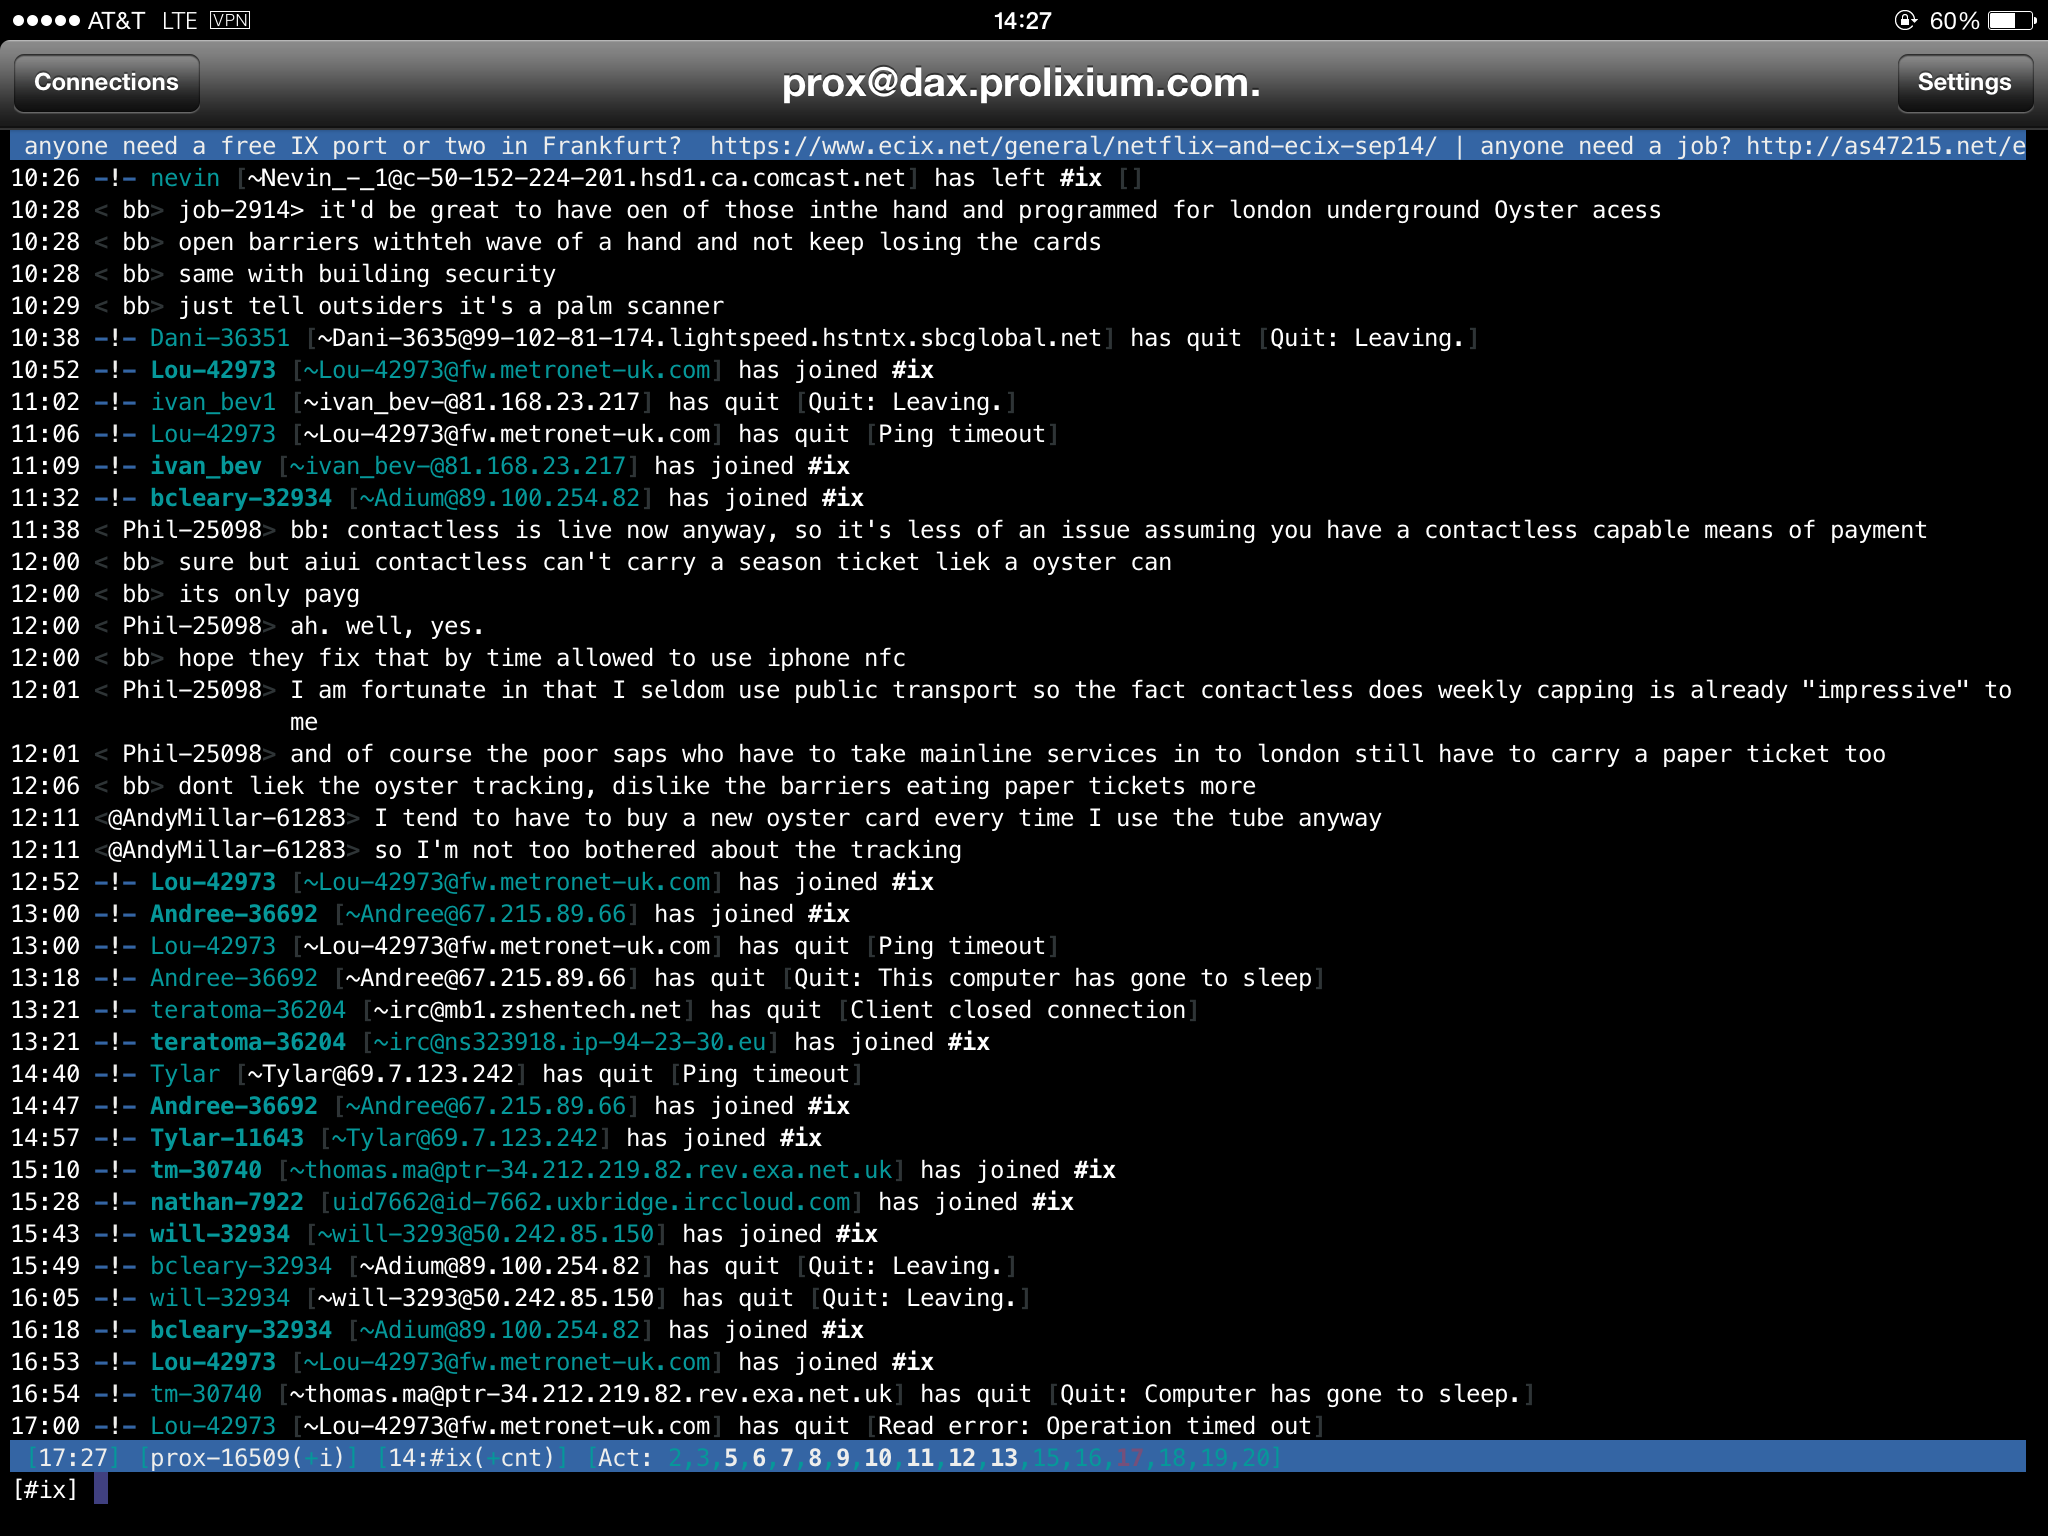Viewport: 2048px width, 1536px height.
Task: Tap the signal strength dots
Action: 45,20
